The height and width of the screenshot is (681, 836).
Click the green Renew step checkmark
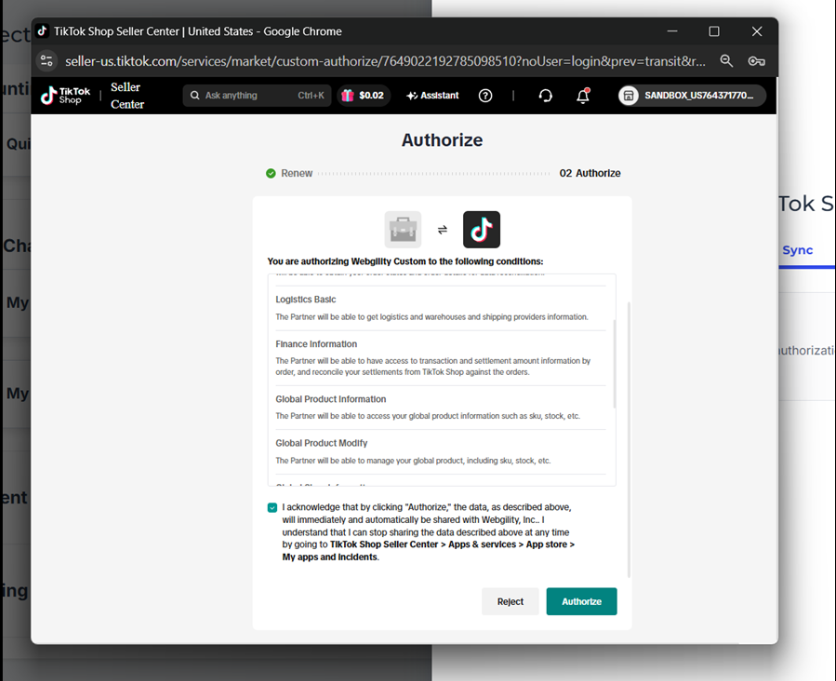point(270,173)
